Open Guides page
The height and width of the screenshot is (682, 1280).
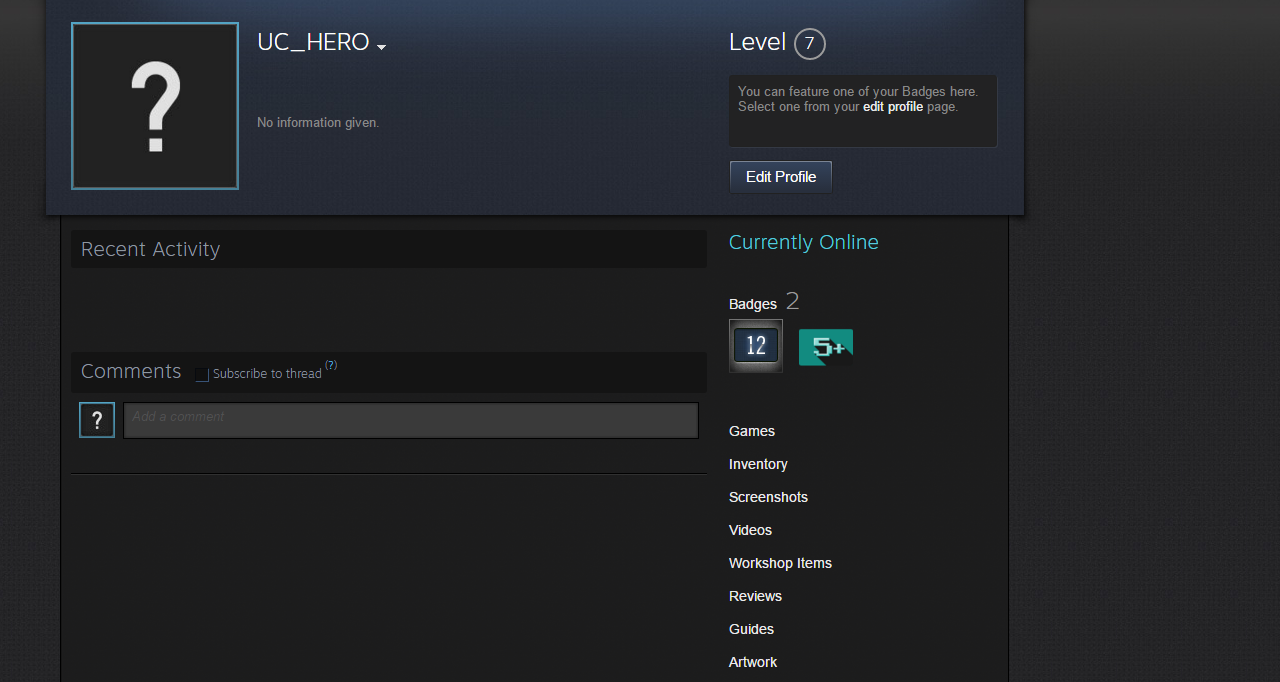click(751, 629)
